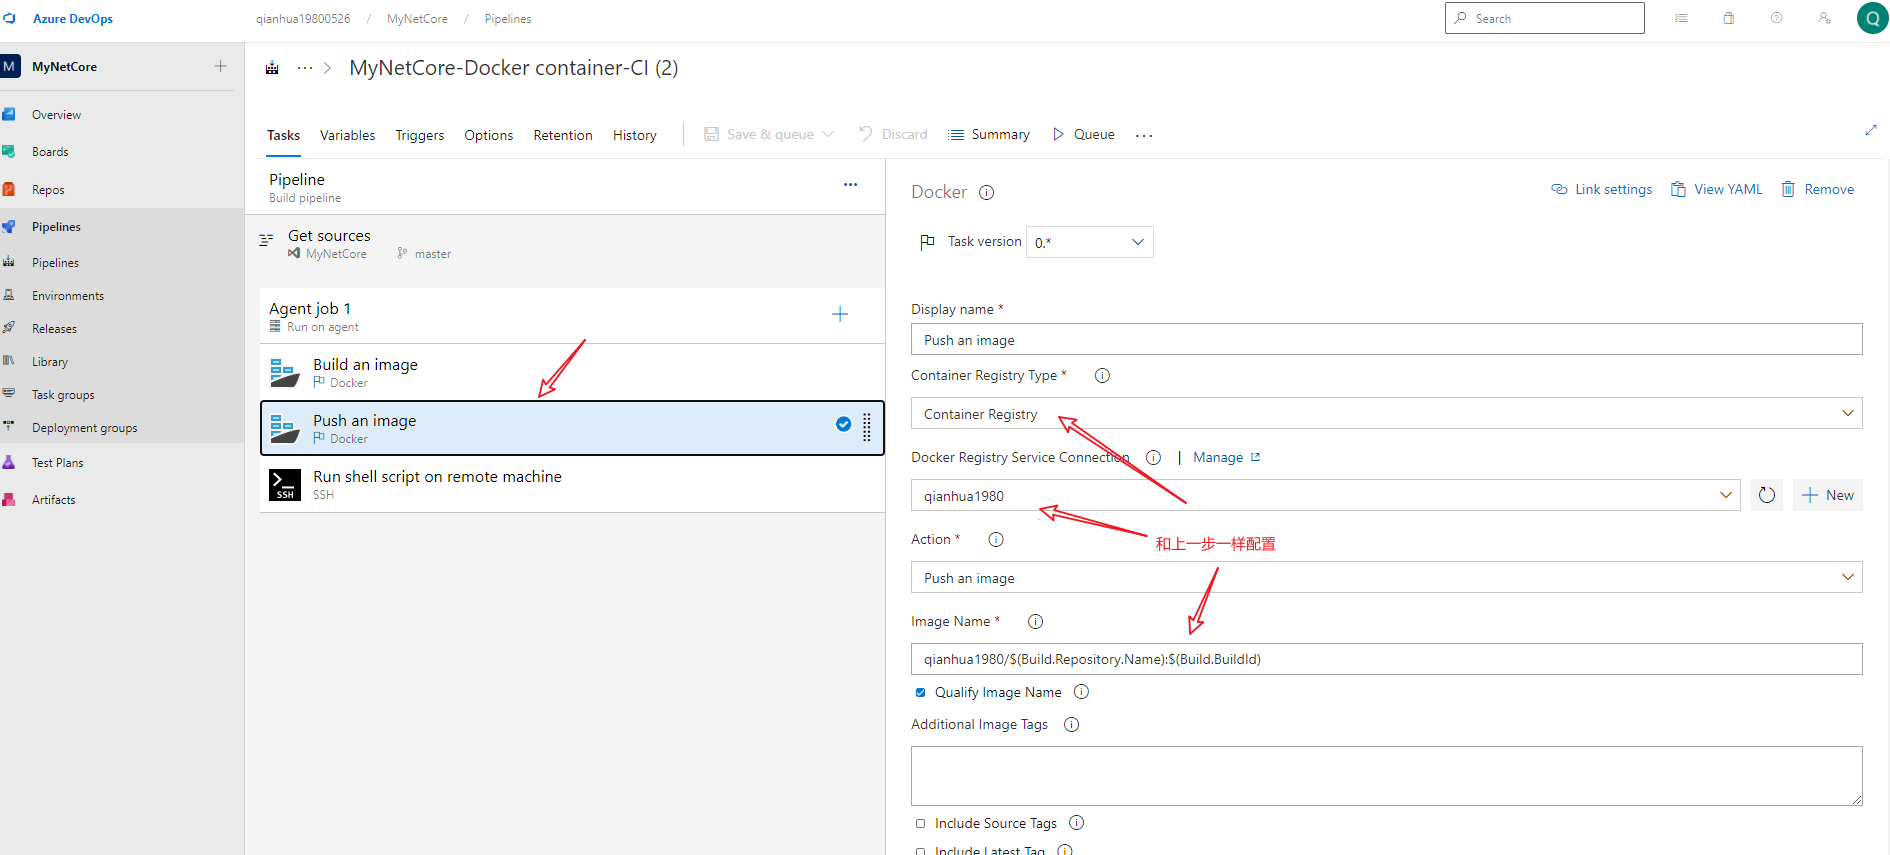Click the Image Name info icon
Viewport: 1890px width, 855px height.
(1035, 622)
